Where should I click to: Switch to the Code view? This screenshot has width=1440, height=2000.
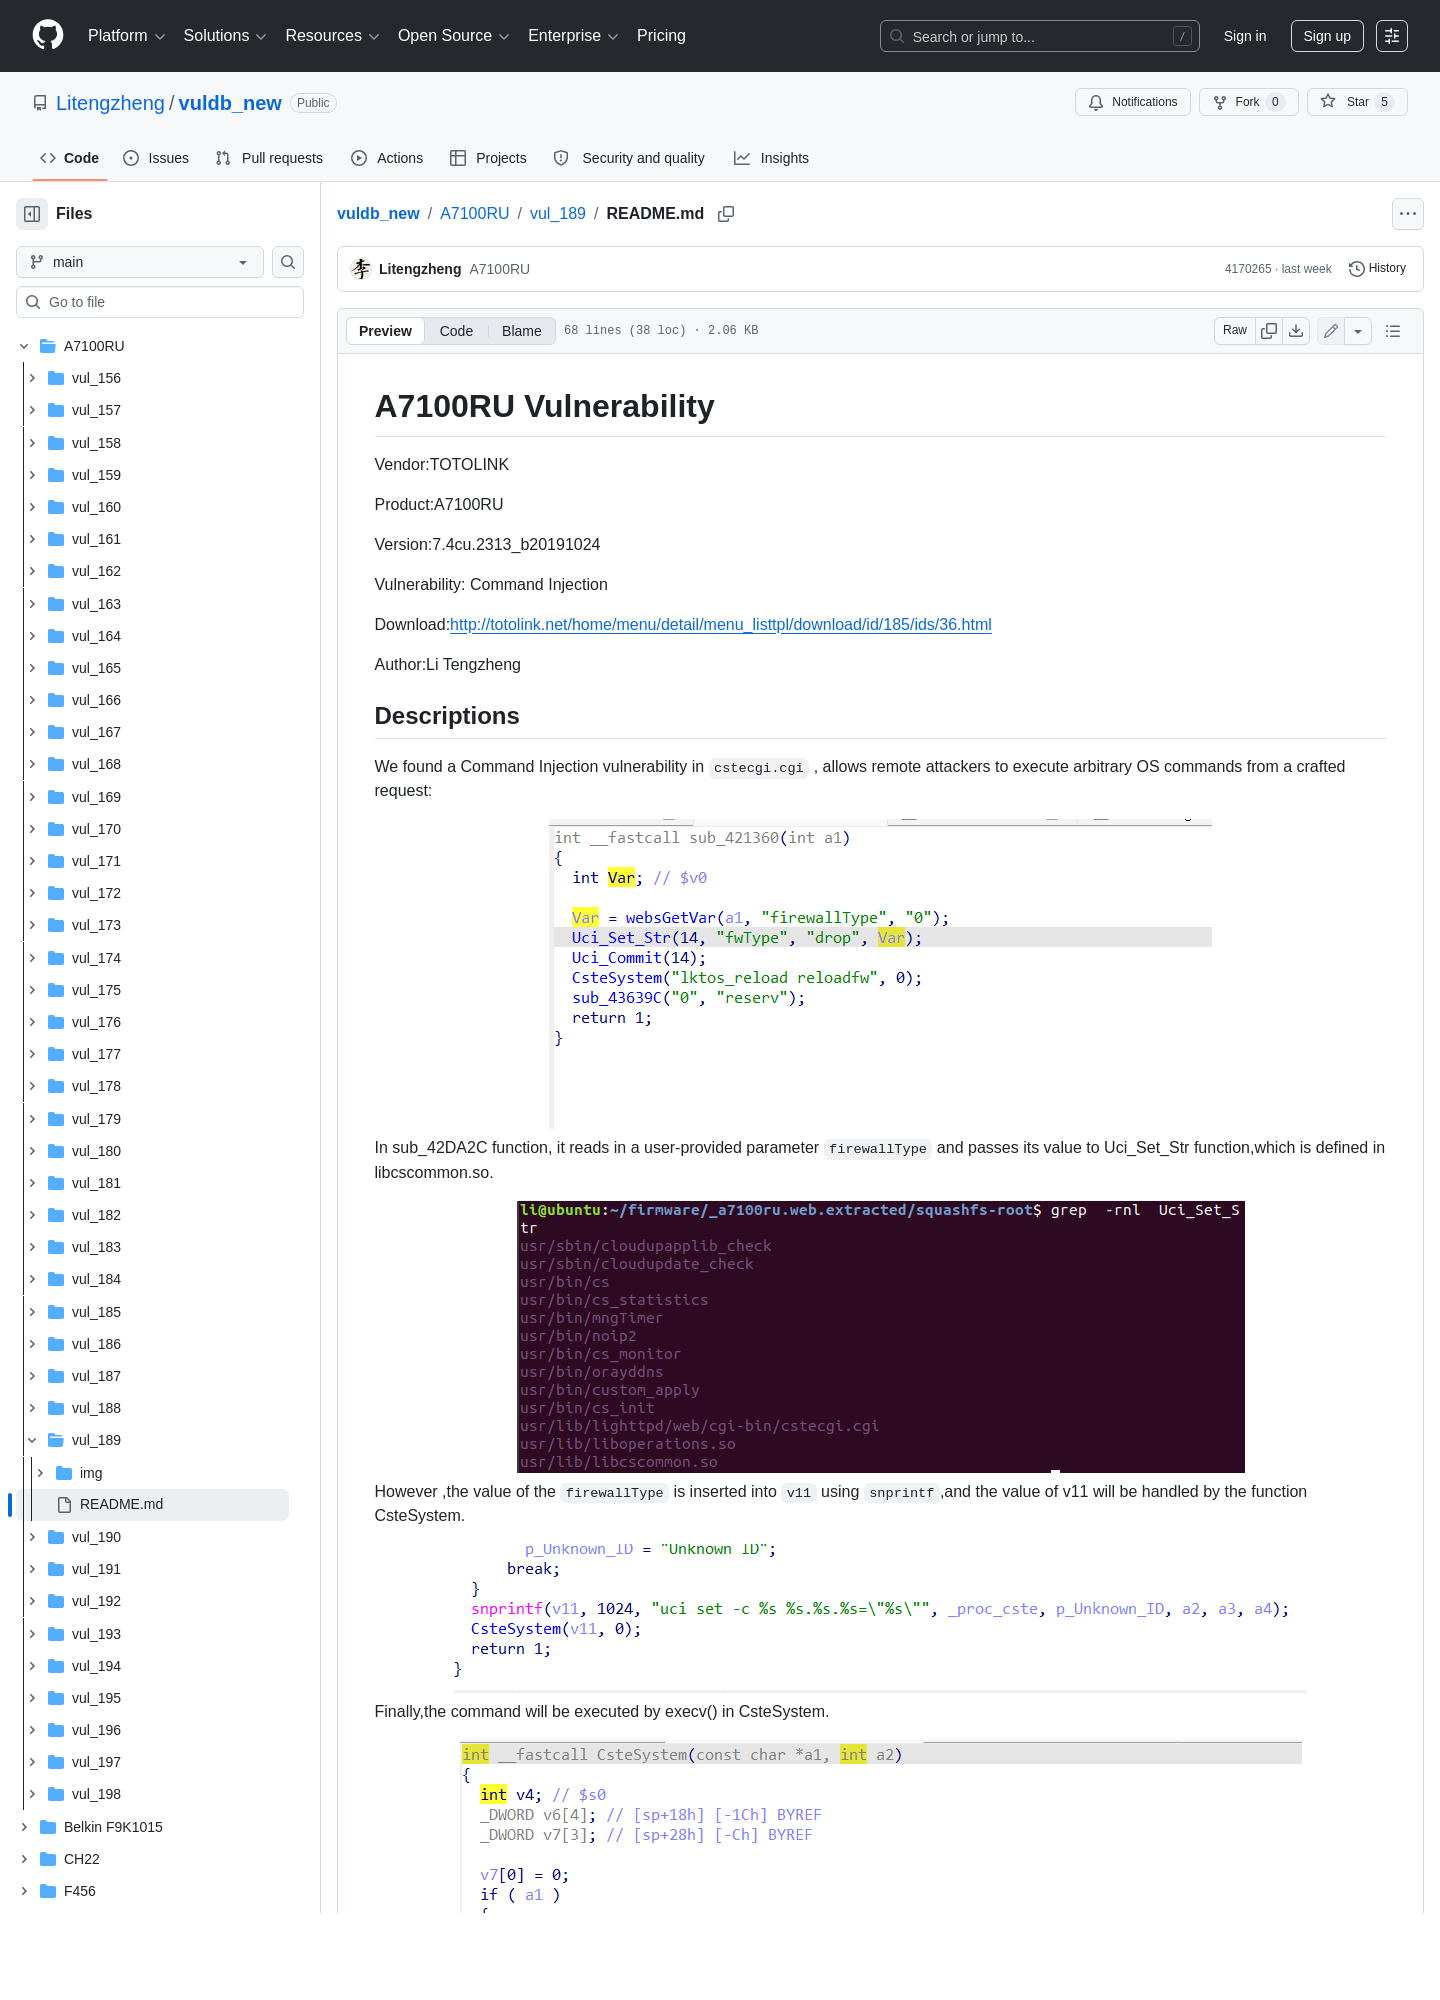click(456, 331)
